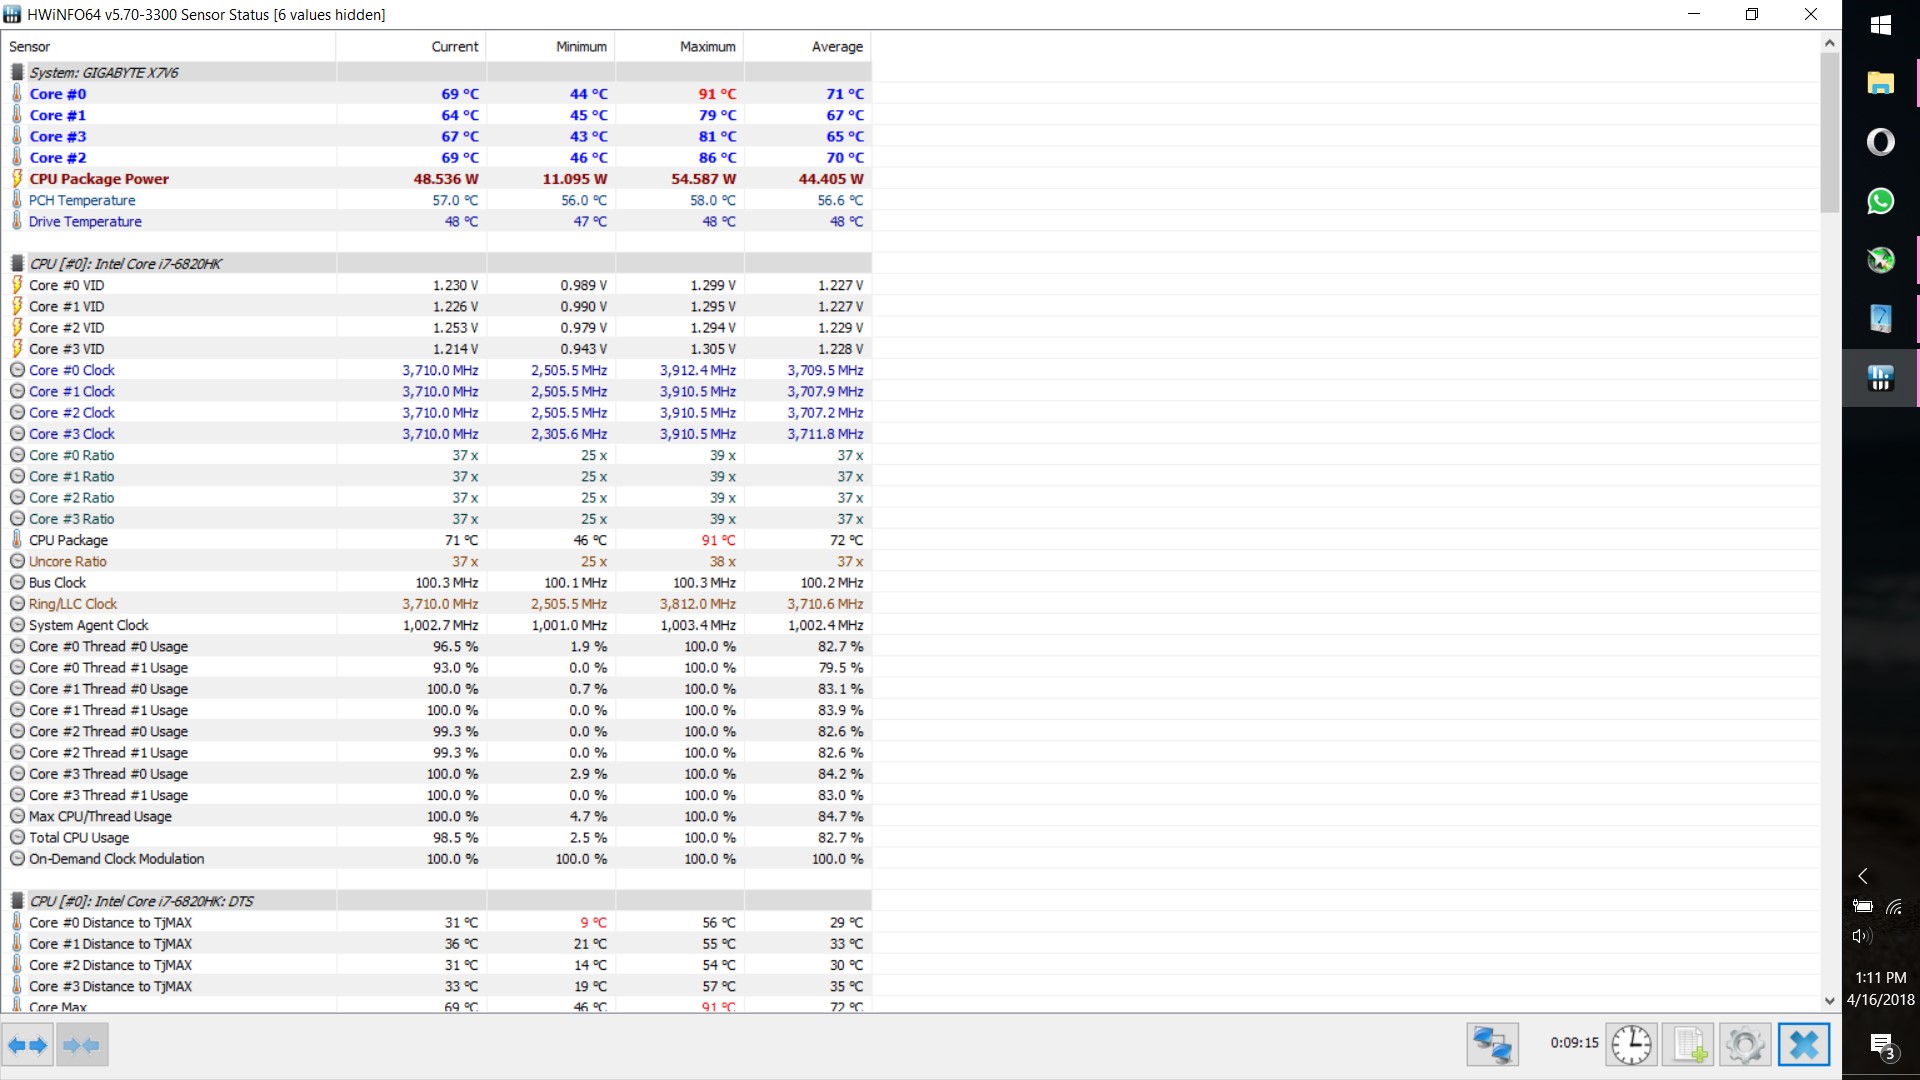This screenshot has width=1920, height=1080.
Task: Start logging with the sheet-plus icon
Action: click(1688, 1045)
